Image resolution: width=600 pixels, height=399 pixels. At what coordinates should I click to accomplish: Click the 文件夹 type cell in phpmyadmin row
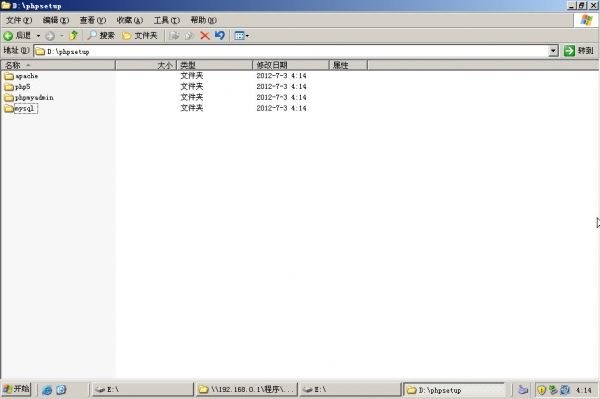(192, 97)
